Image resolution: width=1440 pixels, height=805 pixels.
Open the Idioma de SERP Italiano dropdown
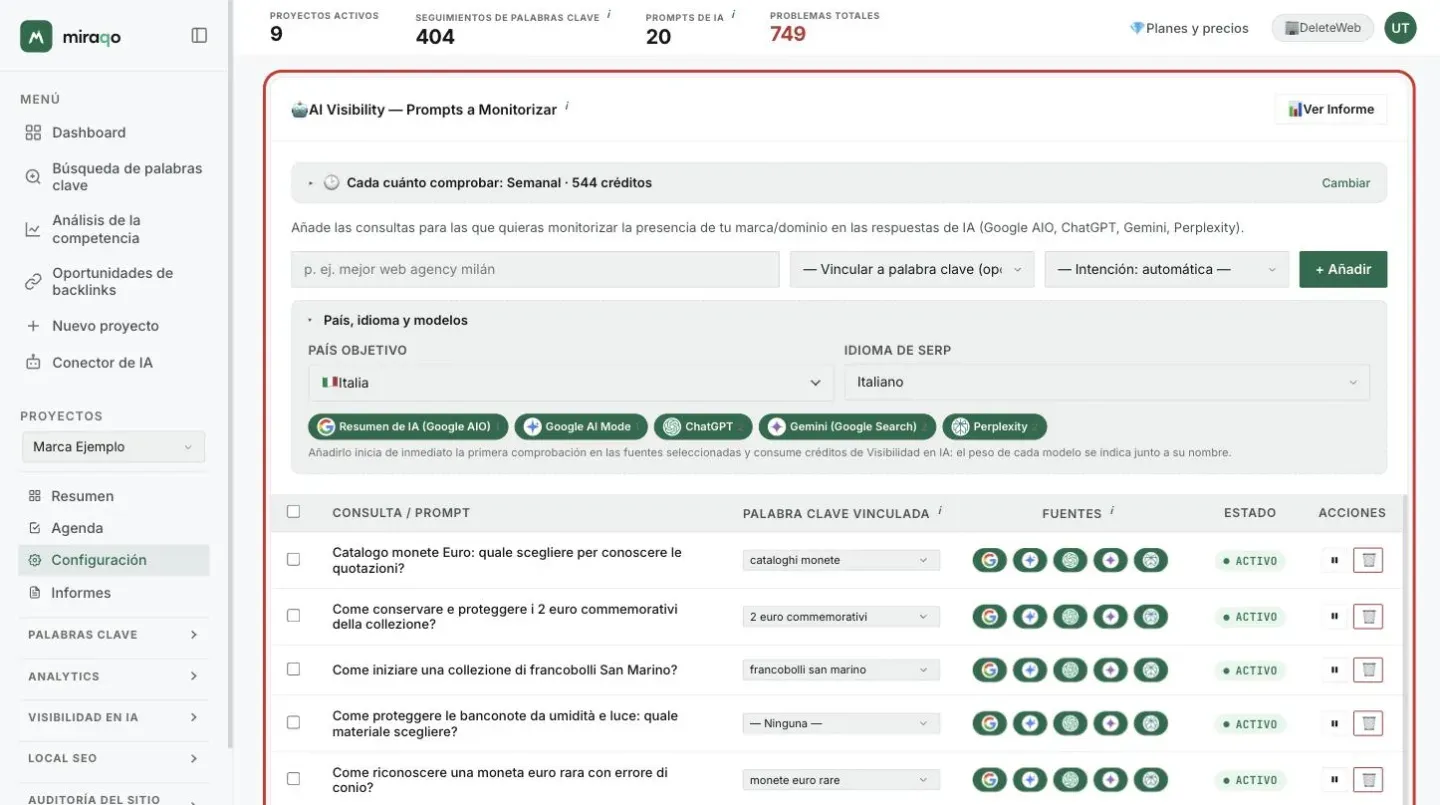pyautogui.click(x=1107, y=382)
